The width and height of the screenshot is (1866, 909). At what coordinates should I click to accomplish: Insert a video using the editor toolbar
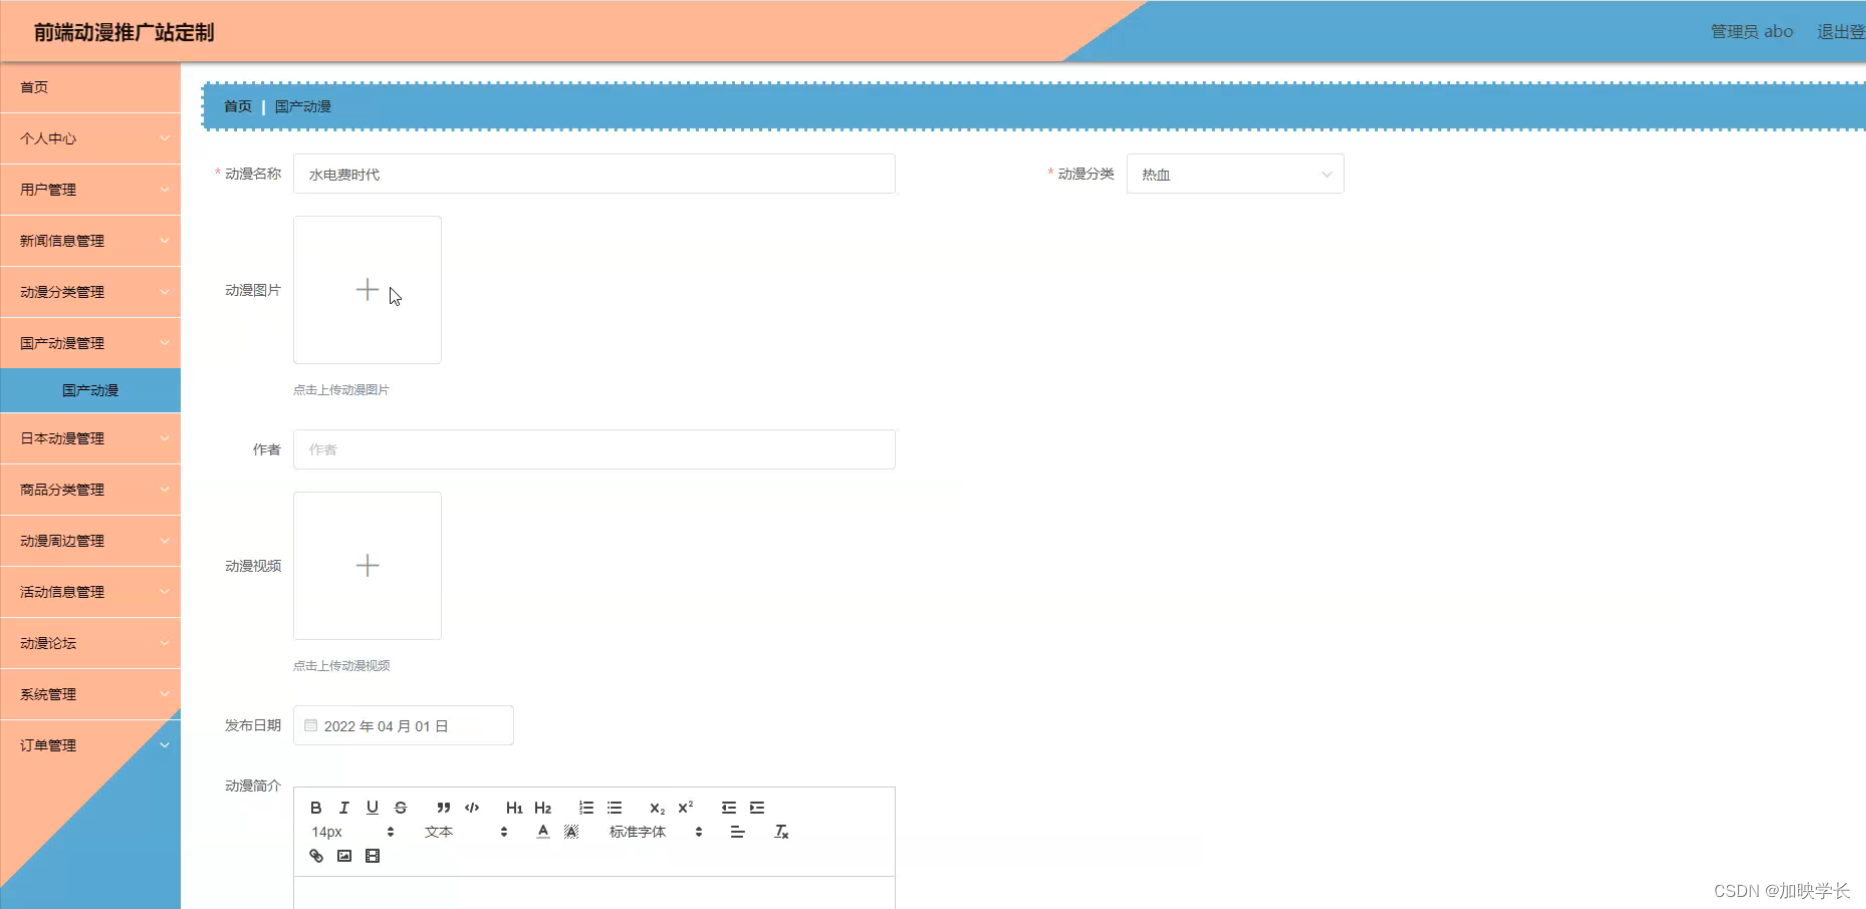372,855
